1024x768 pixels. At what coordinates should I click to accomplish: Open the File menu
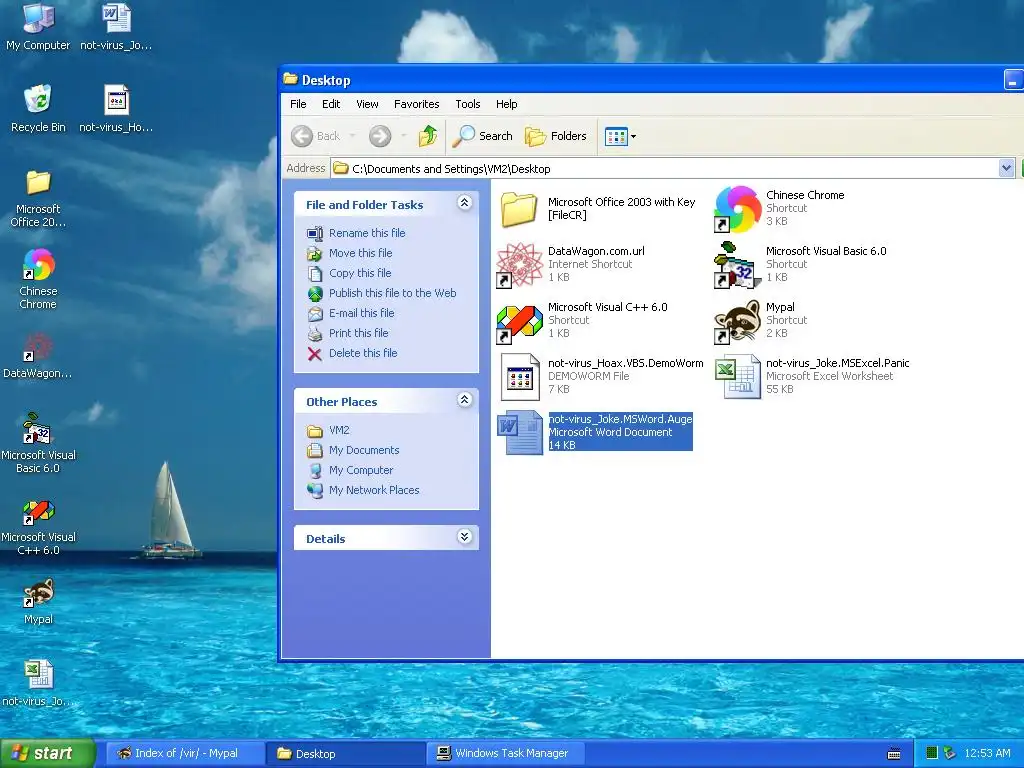[298, 104]
